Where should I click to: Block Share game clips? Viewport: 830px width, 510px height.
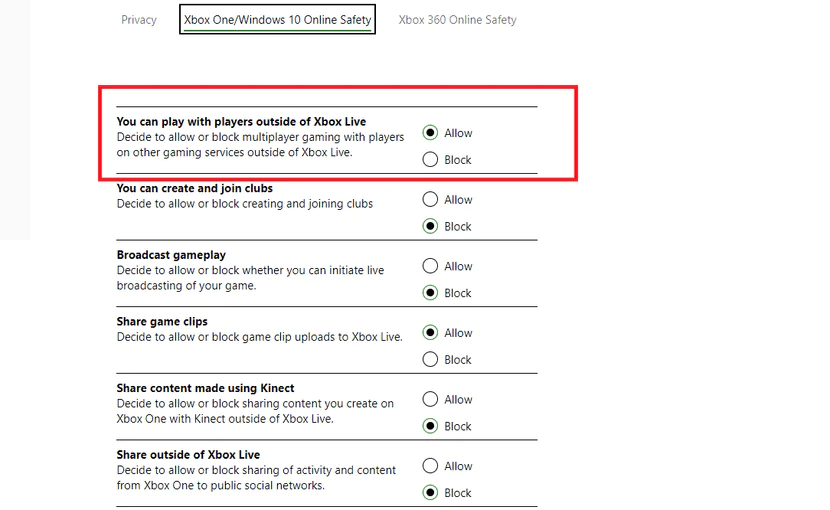pos(431,360)
